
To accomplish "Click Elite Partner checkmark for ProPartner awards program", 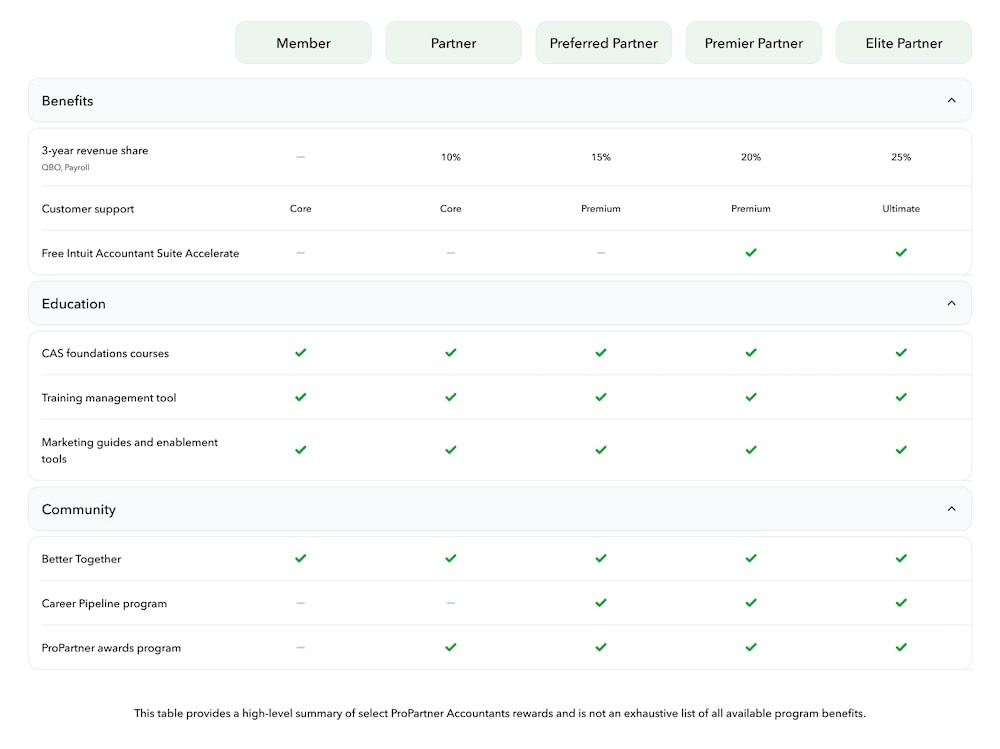I will (901, 647).
